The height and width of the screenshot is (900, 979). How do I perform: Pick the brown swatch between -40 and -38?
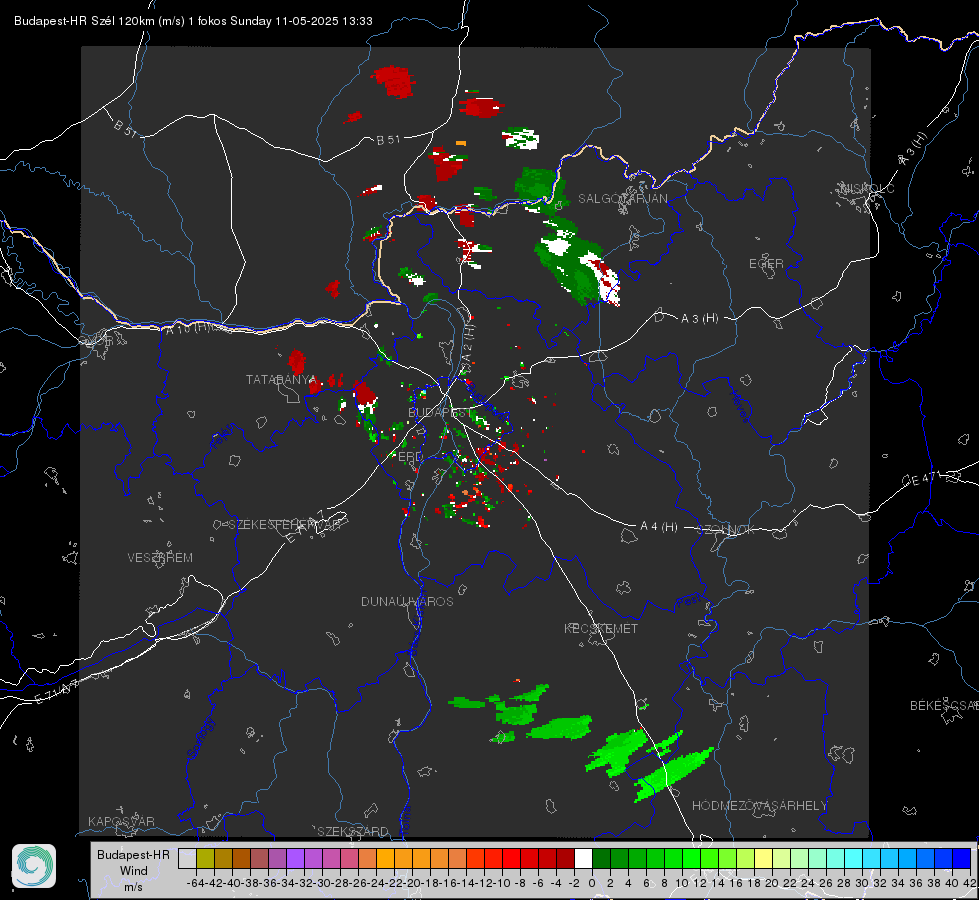241,858
